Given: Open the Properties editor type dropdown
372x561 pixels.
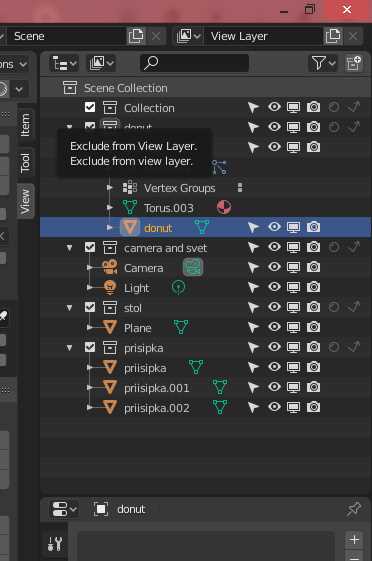Looking at the screenshot, I should click(x=64, y=509).
